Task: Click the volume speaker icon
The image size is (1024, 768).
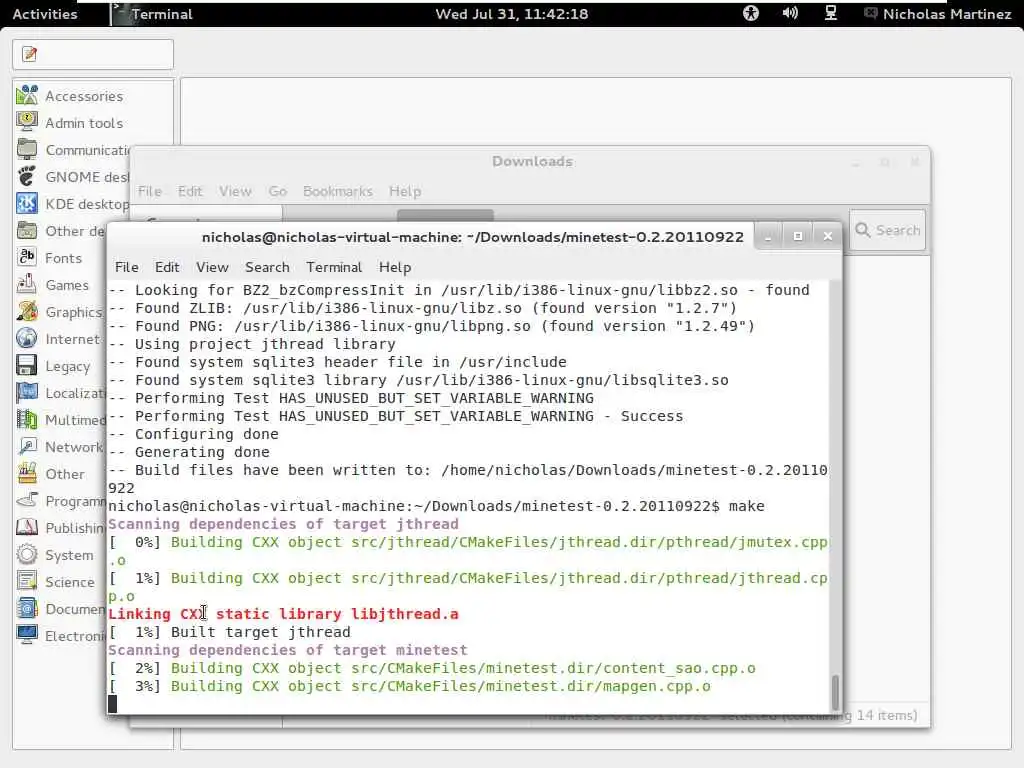Action: (790, 13)
